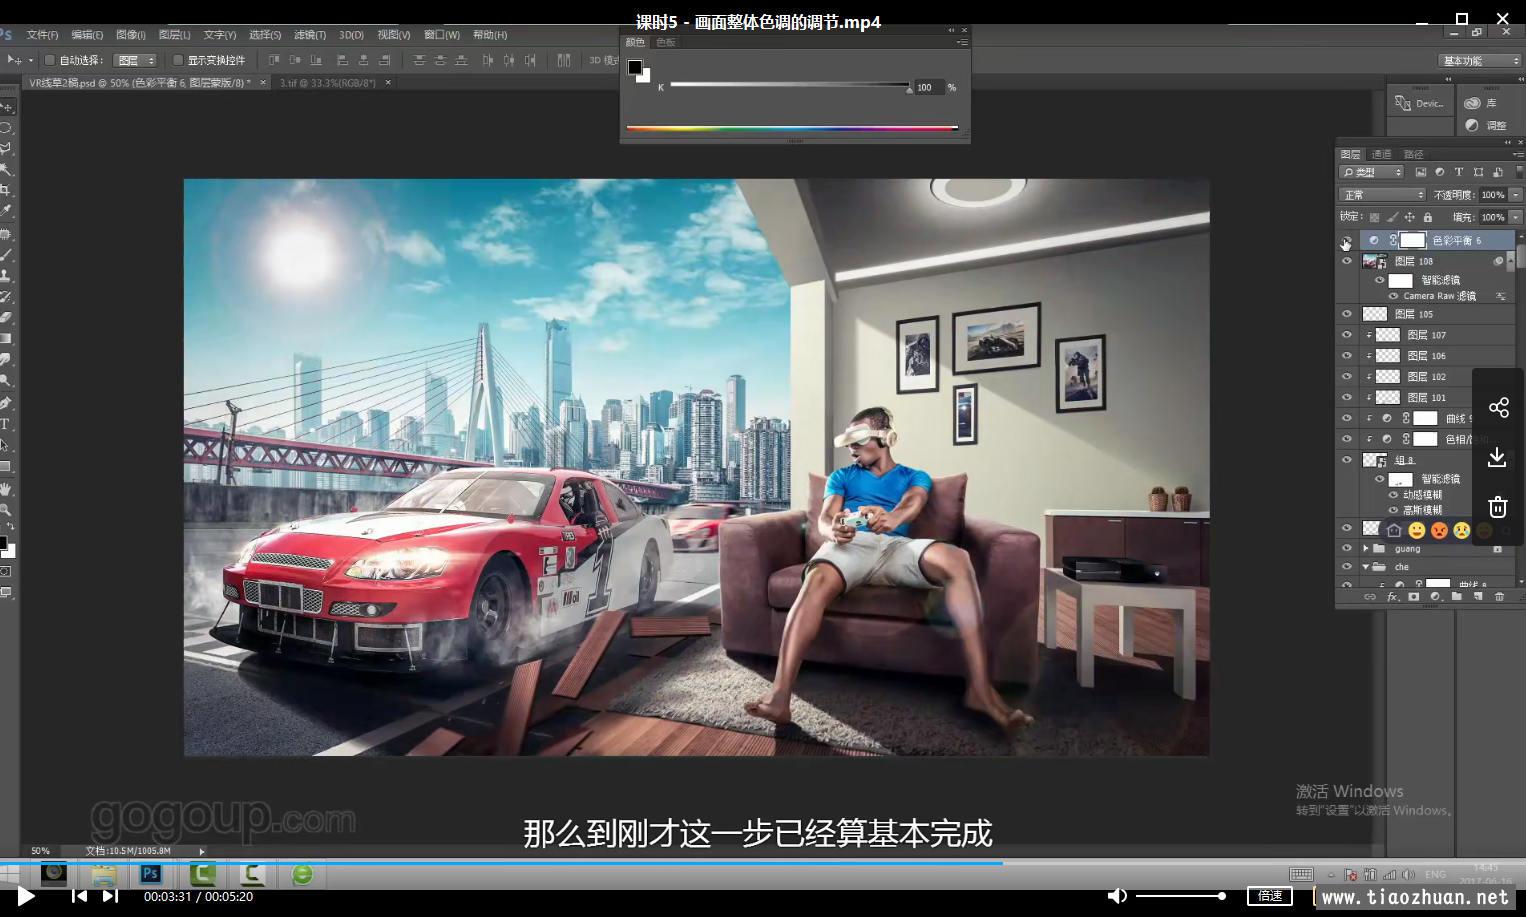Click the 倍速 playback speed button
Image resolution: width=1526 pixels, height=917 pixels.
(1271, 896)
